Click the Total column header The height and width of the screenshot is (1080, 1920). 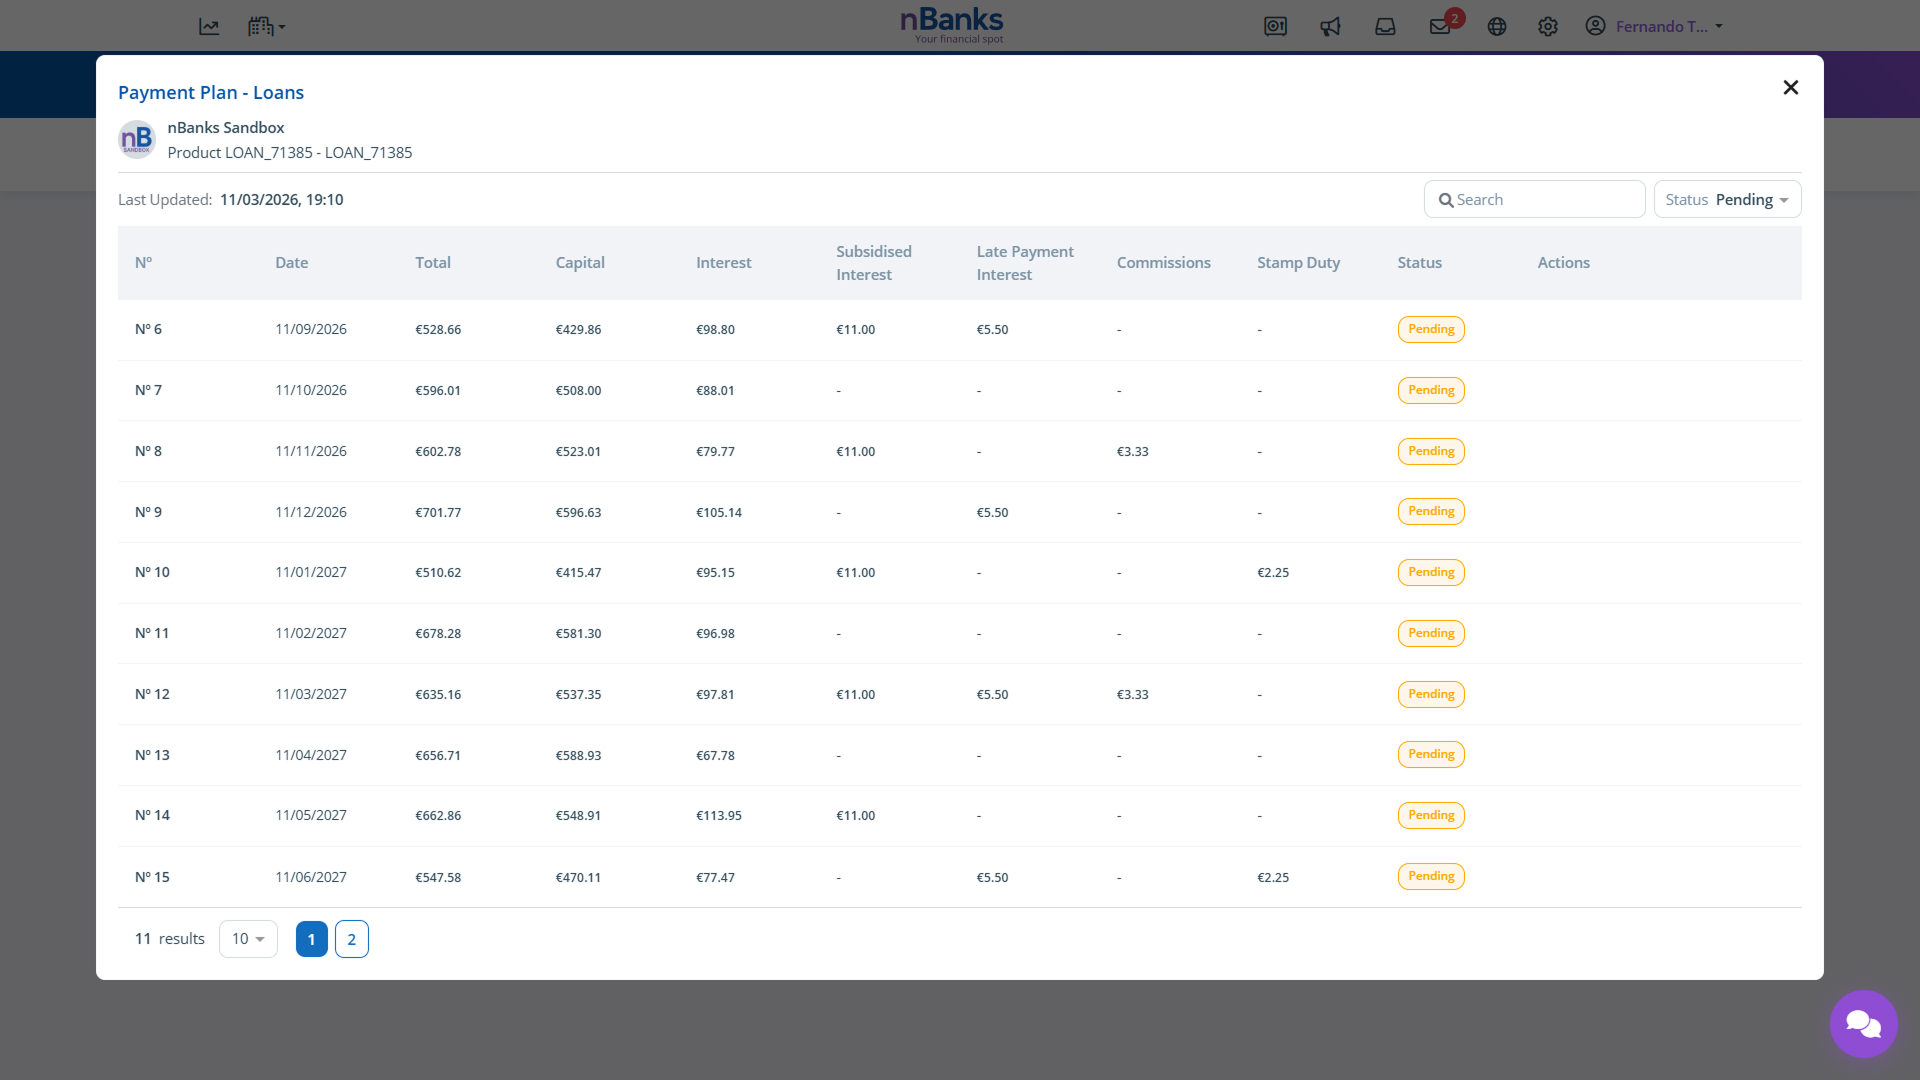click(433, 263)
